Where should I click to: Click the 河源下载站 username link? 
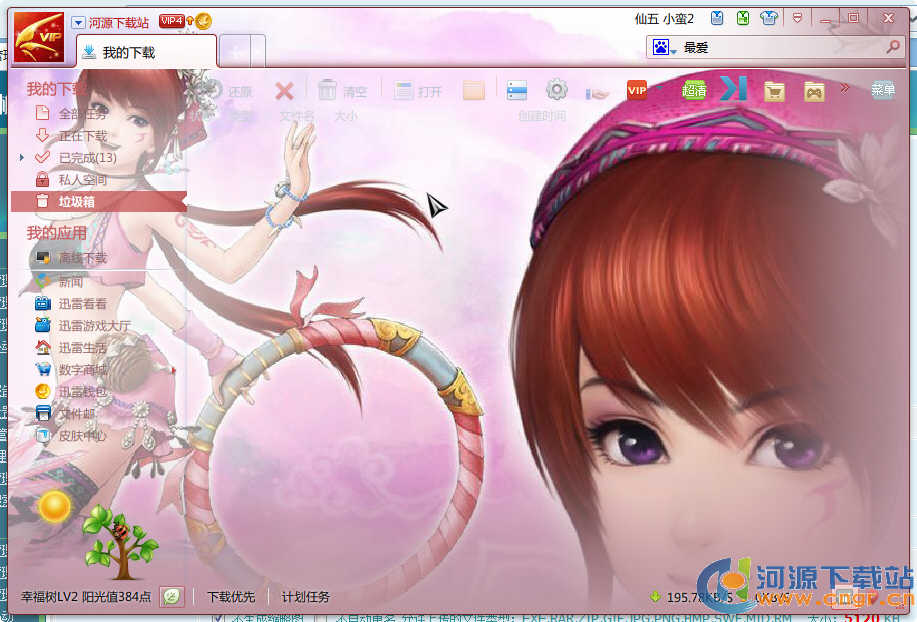119,23
